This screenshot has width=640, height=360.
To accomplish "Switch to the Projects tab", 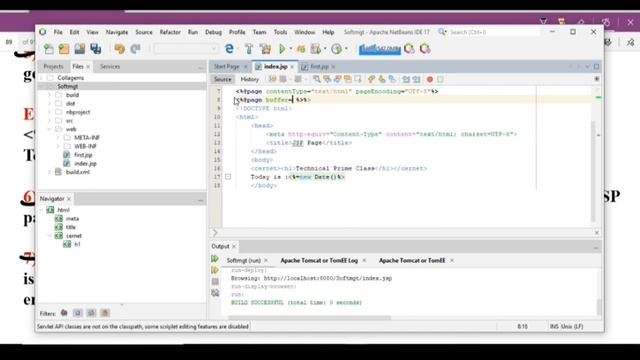I will point(53,66).
